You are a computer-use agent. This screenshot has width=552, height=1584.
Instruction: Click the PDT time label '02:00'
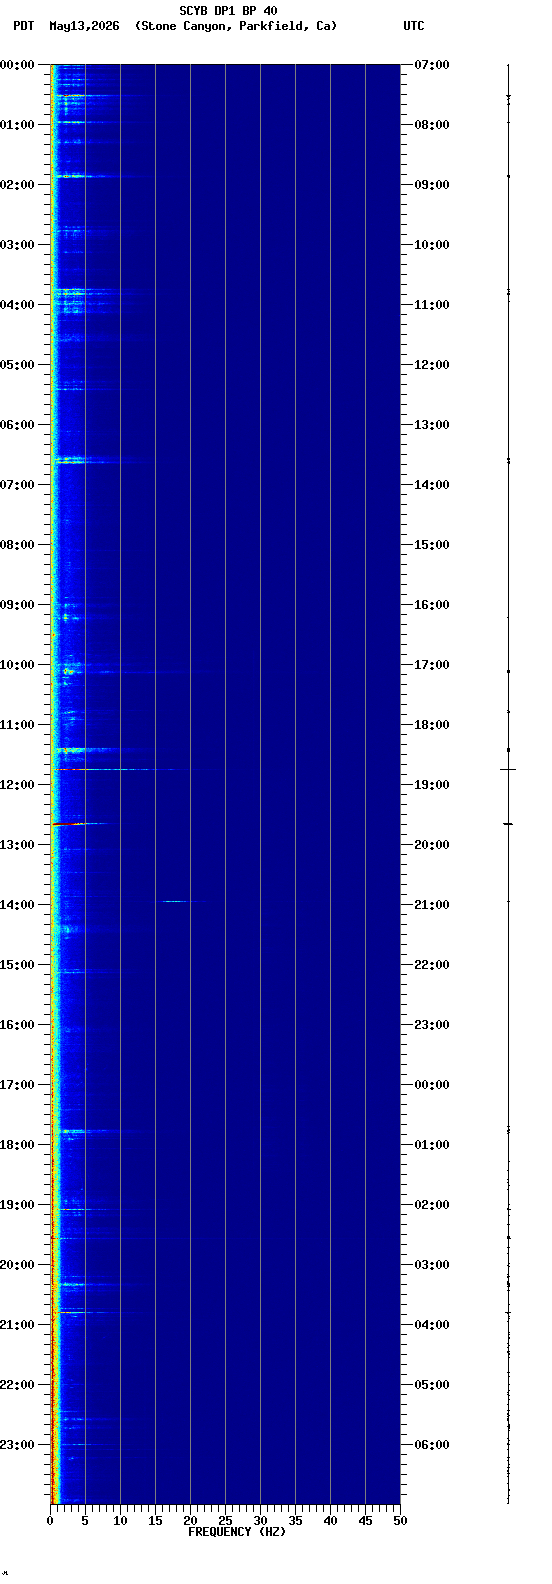click(17, 185)
